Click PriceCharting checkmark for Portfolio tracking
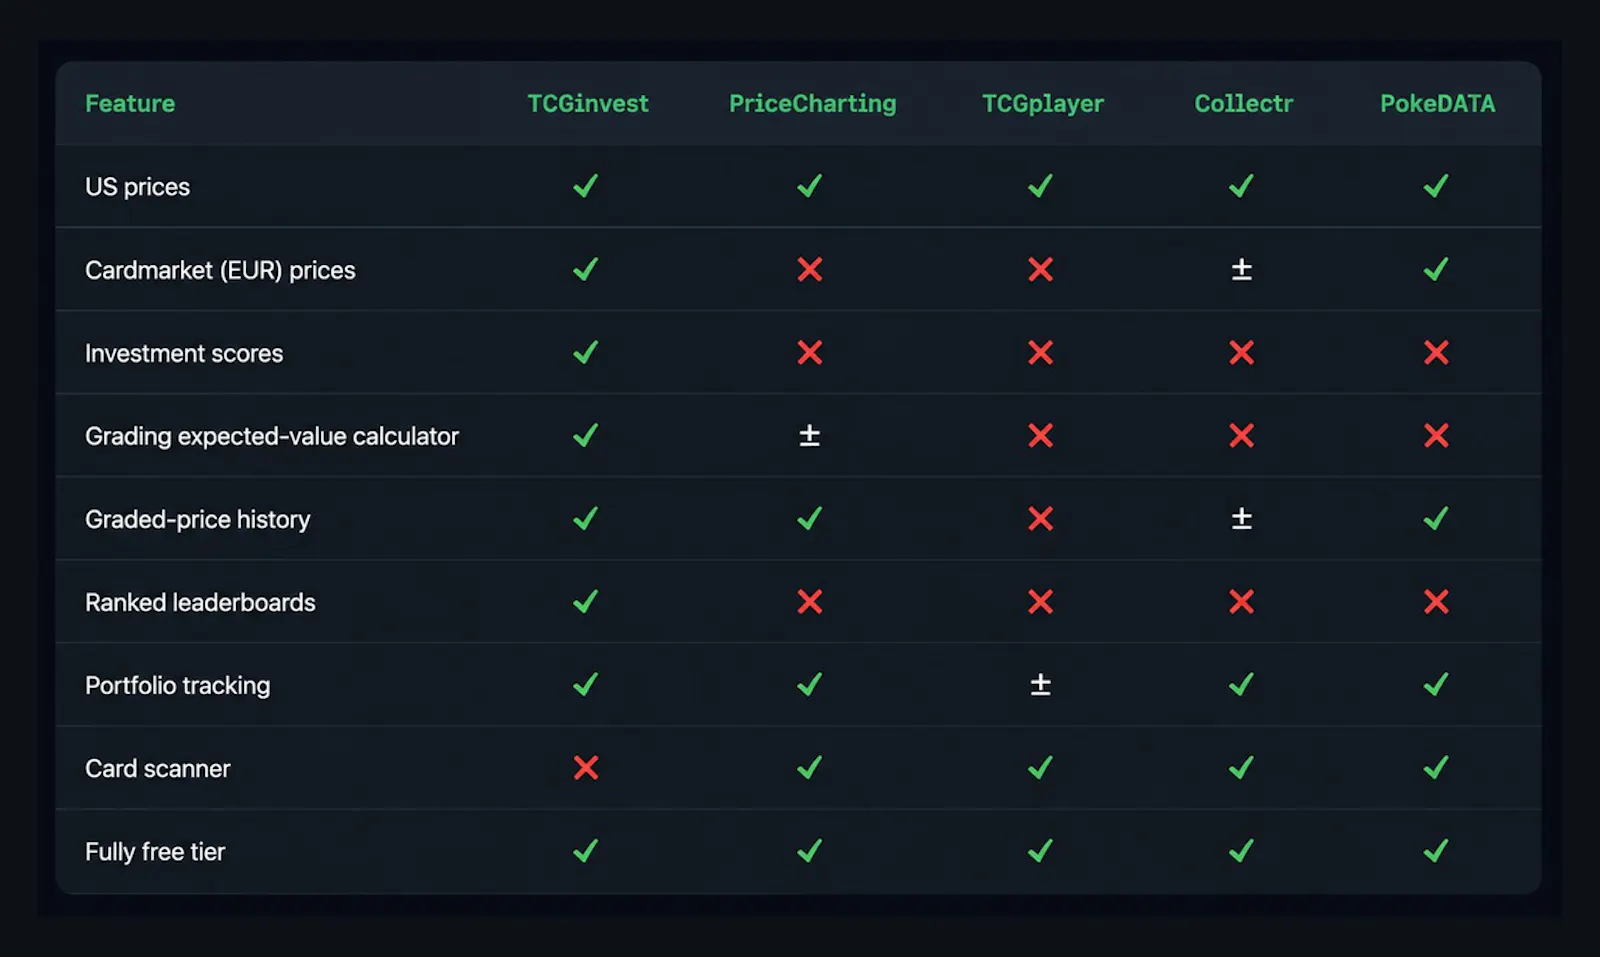The height and width of the screenshot is (957, 1600). pos(810,684)
